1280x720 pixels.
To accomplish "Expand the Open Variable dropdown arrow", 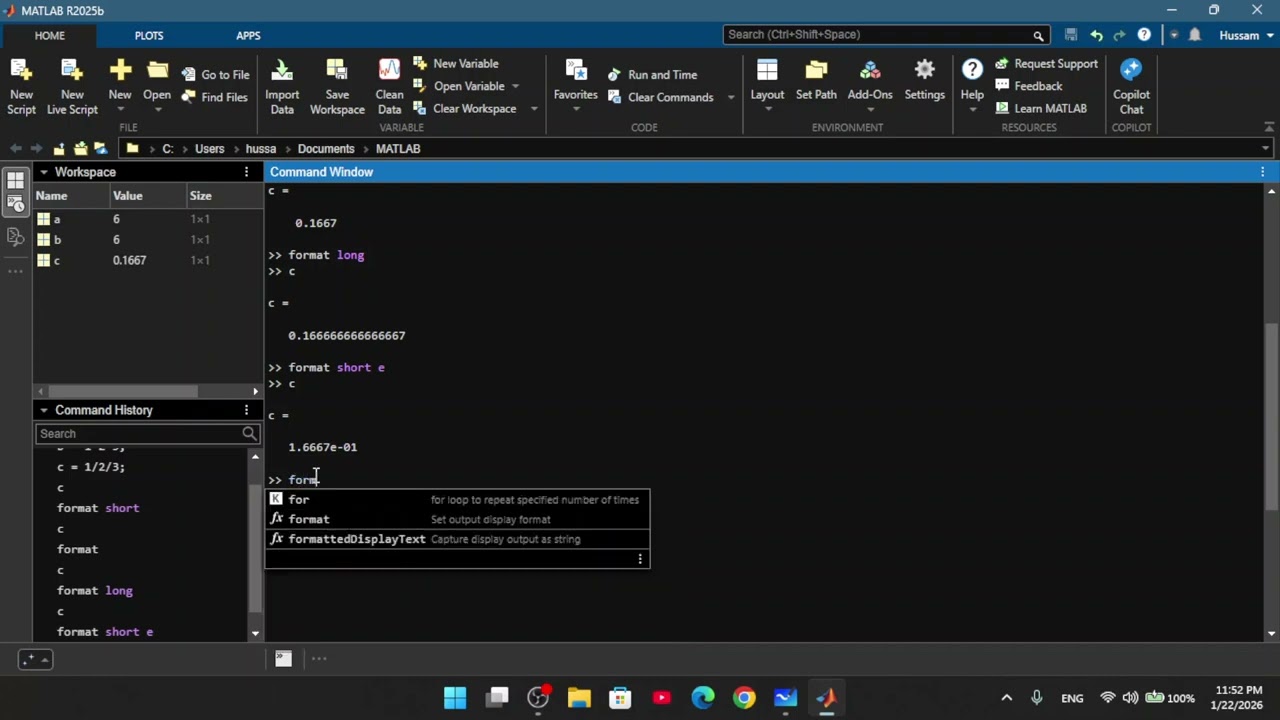I will coord(516,86).
